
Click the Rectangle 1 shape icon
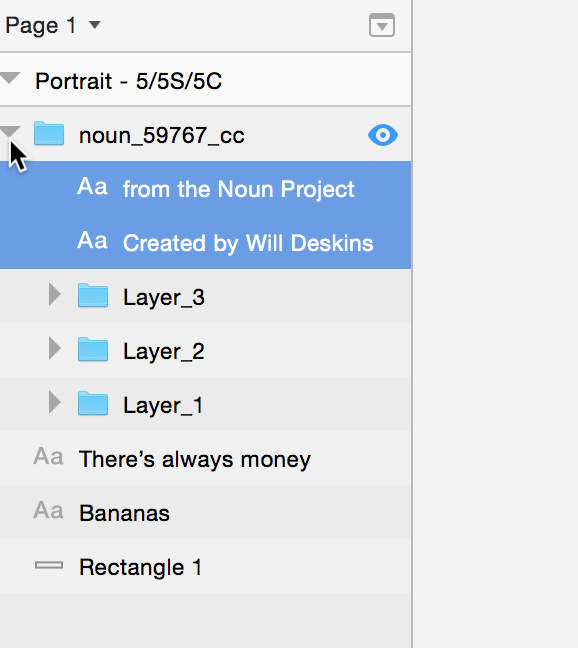pos(49,565)
